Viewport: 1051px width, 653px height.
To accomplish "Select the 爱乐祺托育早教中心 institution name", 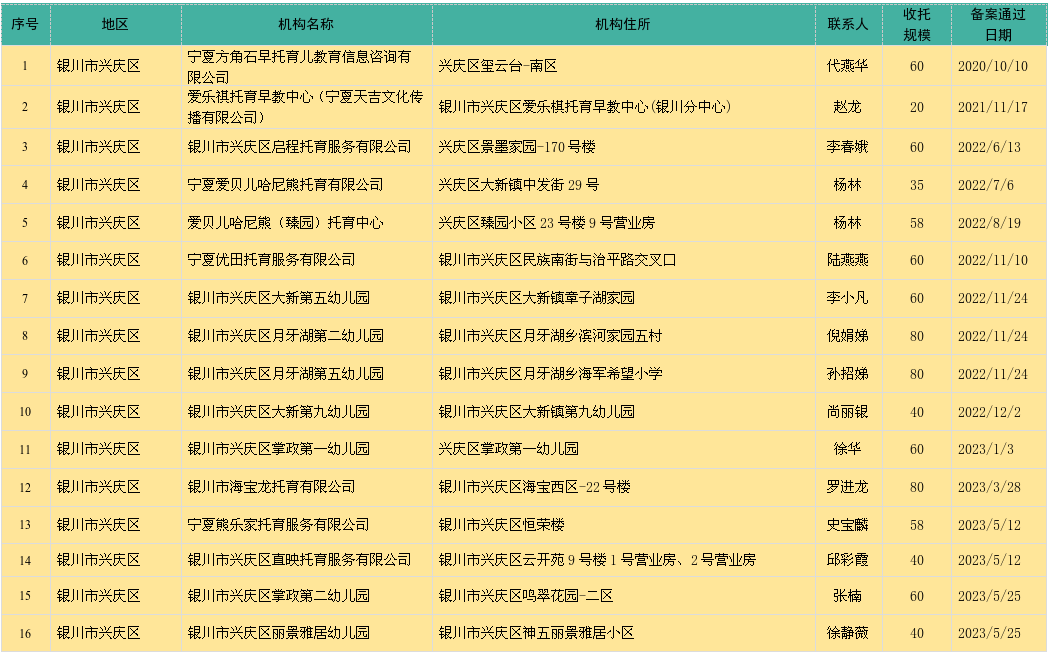I will pyautogui.click(x=305, y=108).
